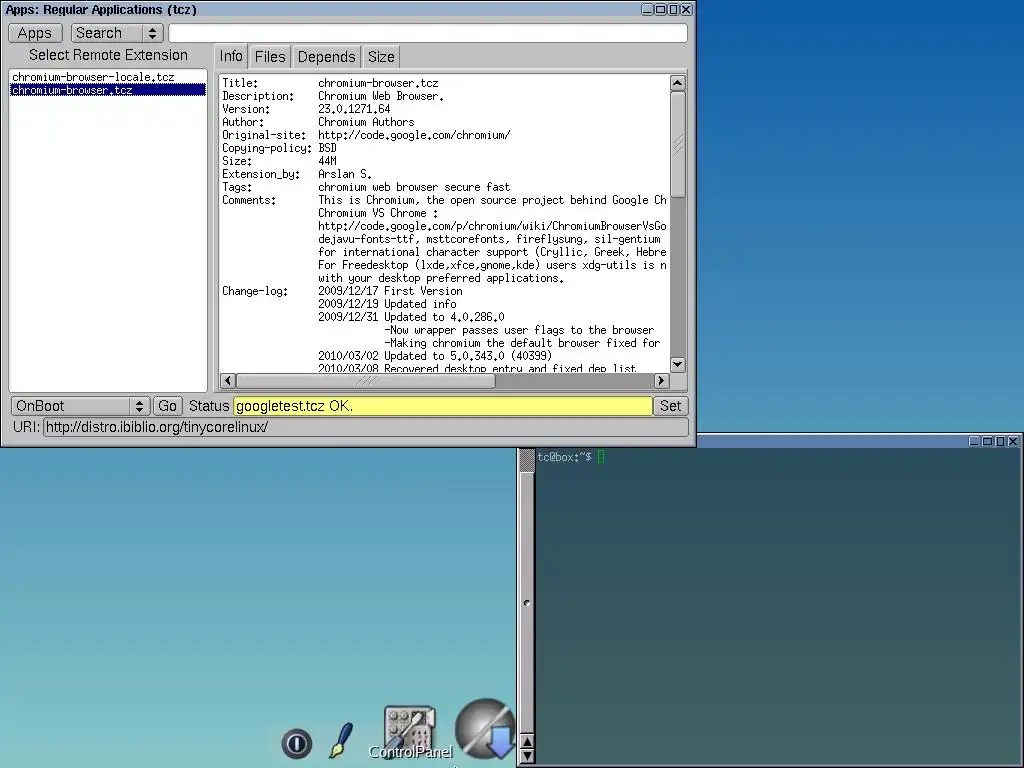This screenshot has height=768, width=1024.
Task: Click the info pane vertical scrollbar thumb
Action: pyautogui.click(x=678, y=144)
